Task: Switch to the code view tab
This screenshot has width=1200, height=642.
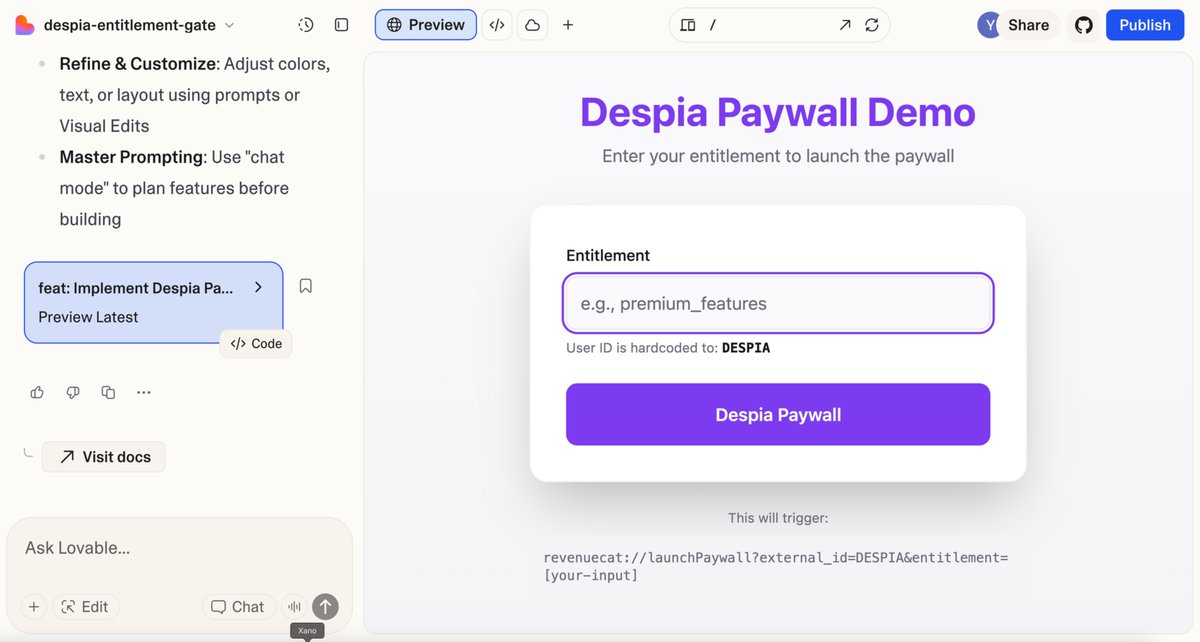Action: point(497,25)
